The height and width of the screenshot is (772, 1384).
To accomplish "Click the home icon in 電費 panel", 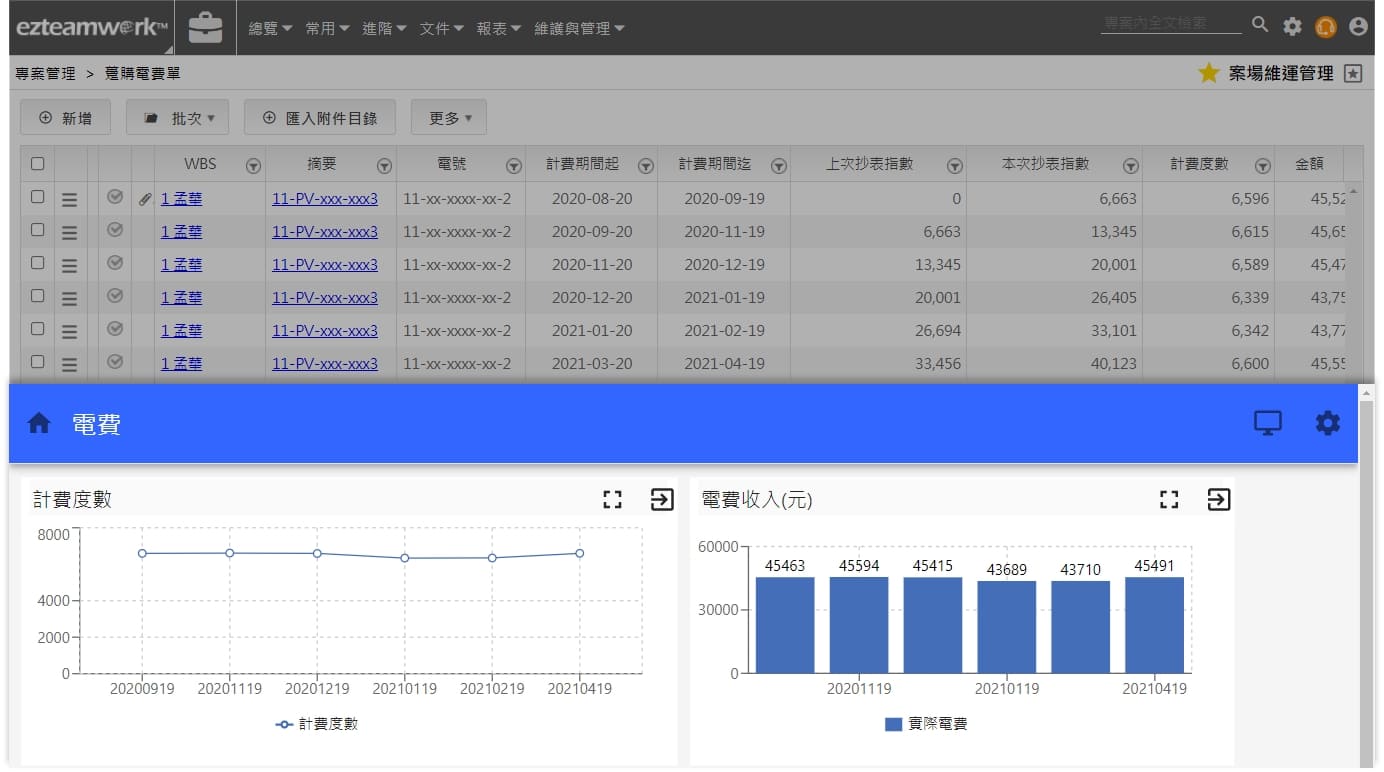I will [x=39, y=424].
